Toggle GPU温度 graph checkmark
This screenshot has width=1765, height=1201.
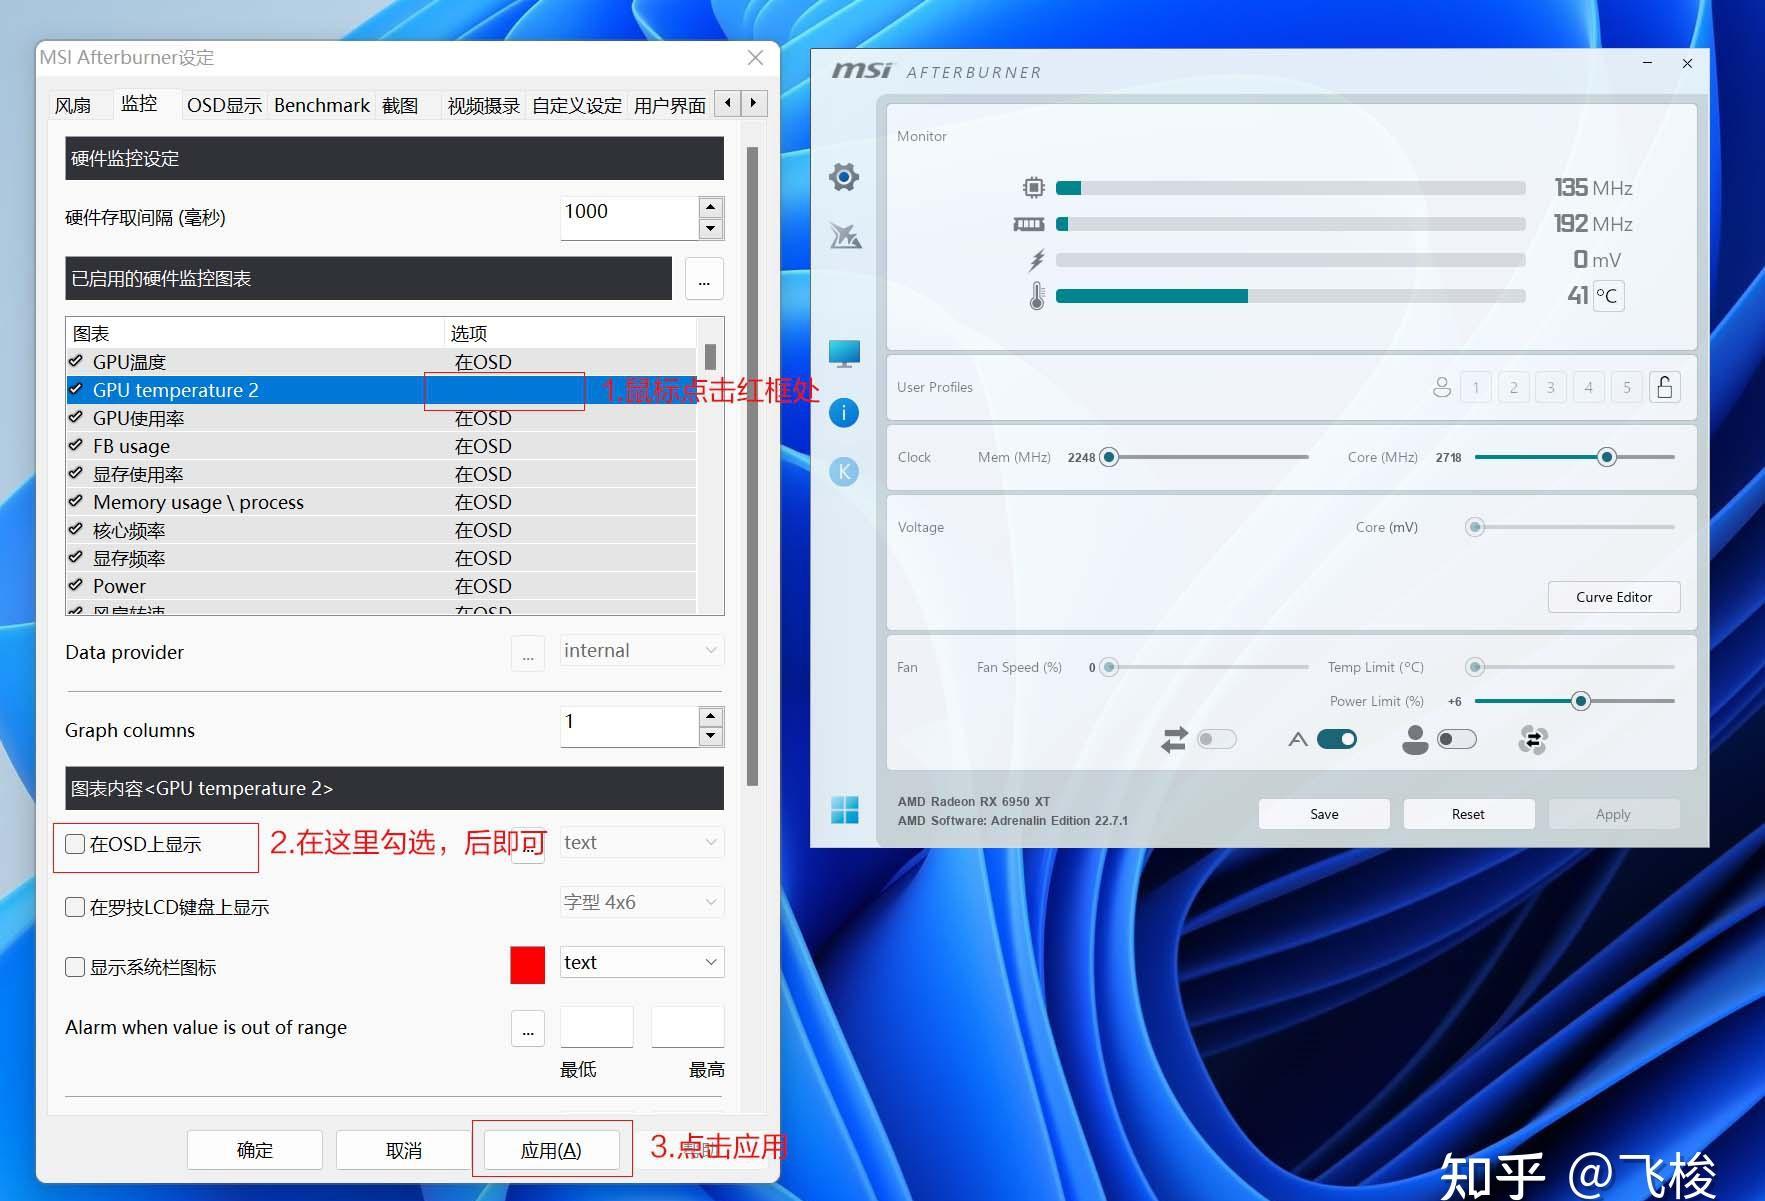tap(76, 361)
